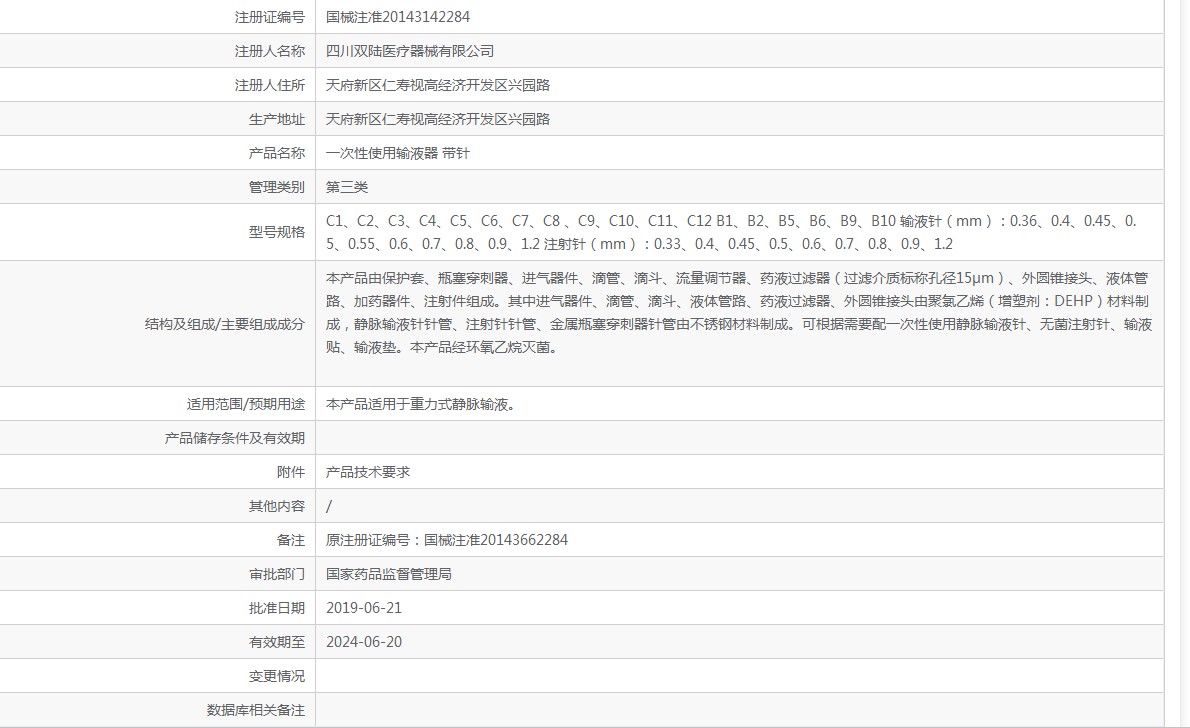Click the 附件 label
This screenshot has height=728, width=1190.
click(x=291, y=472)
